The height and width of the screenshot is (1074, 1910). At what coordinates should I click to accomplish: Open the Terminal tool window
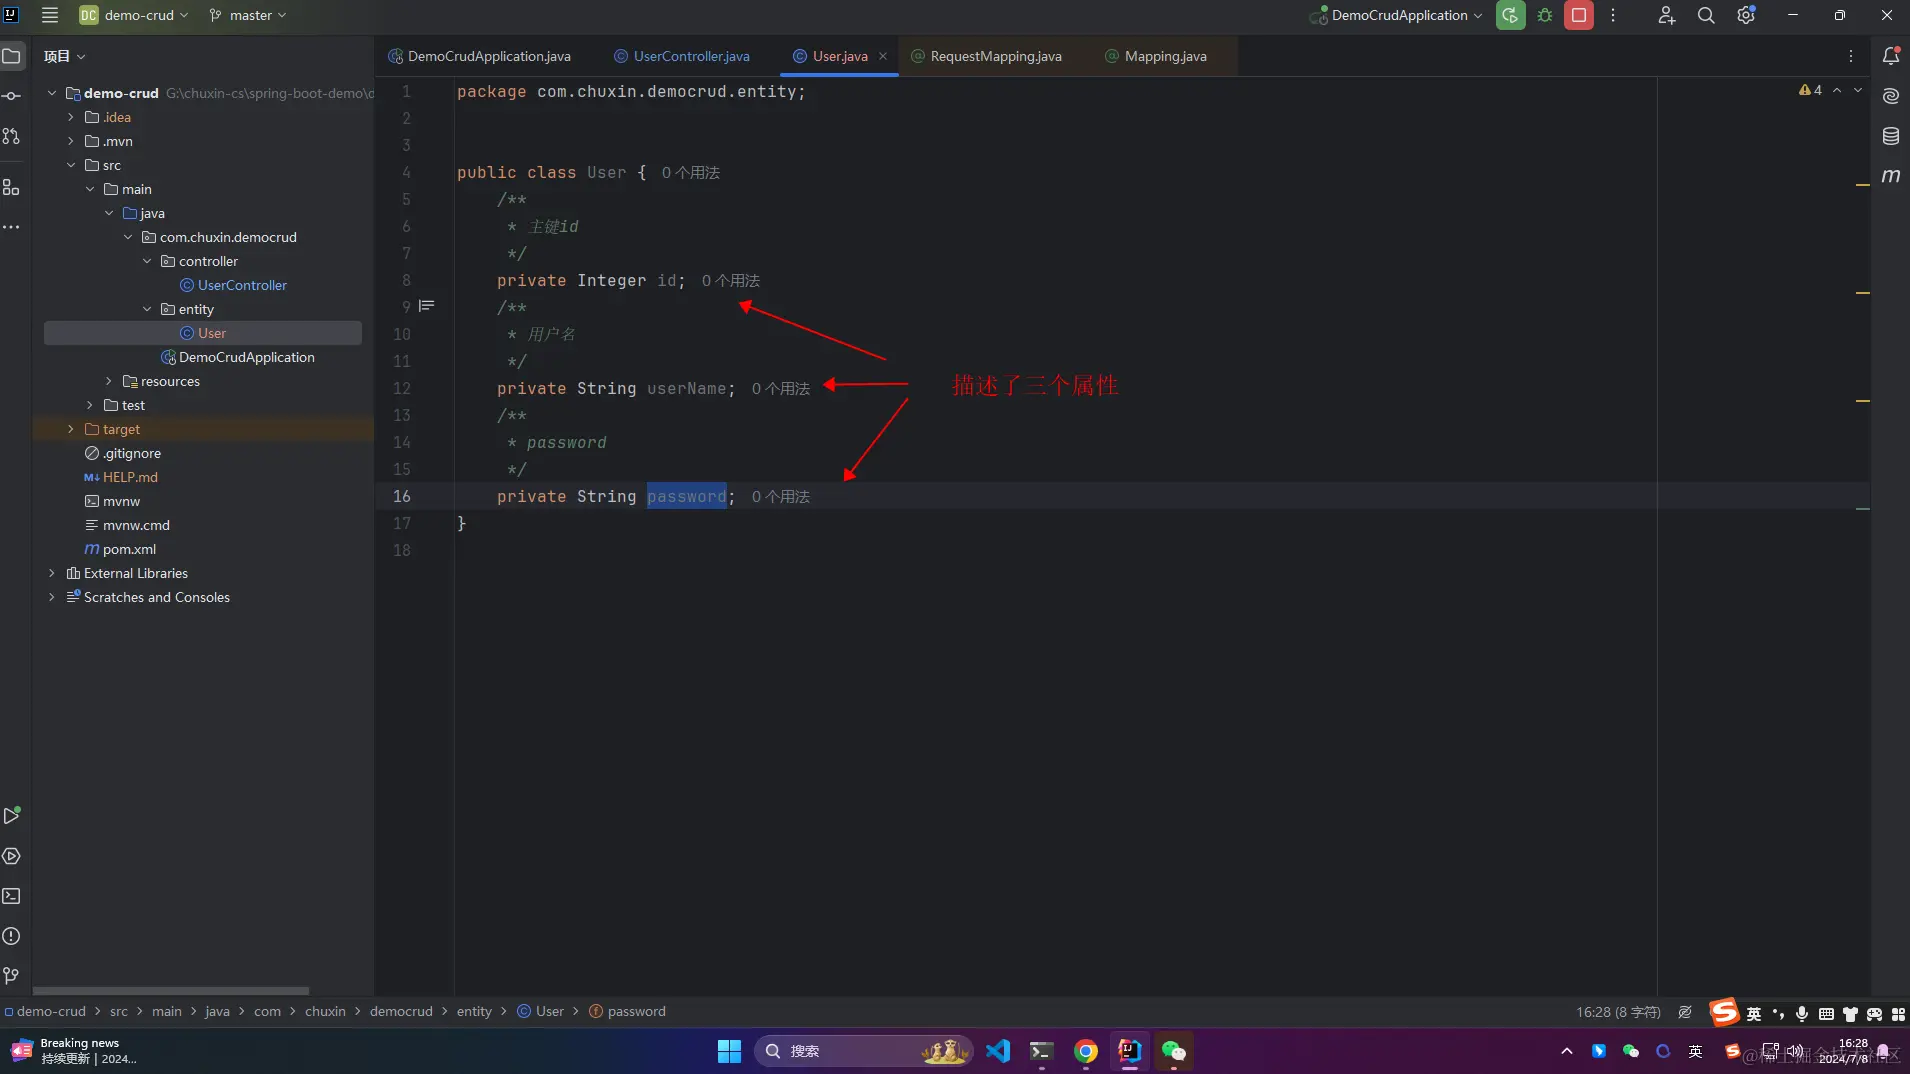pos(12,896)
